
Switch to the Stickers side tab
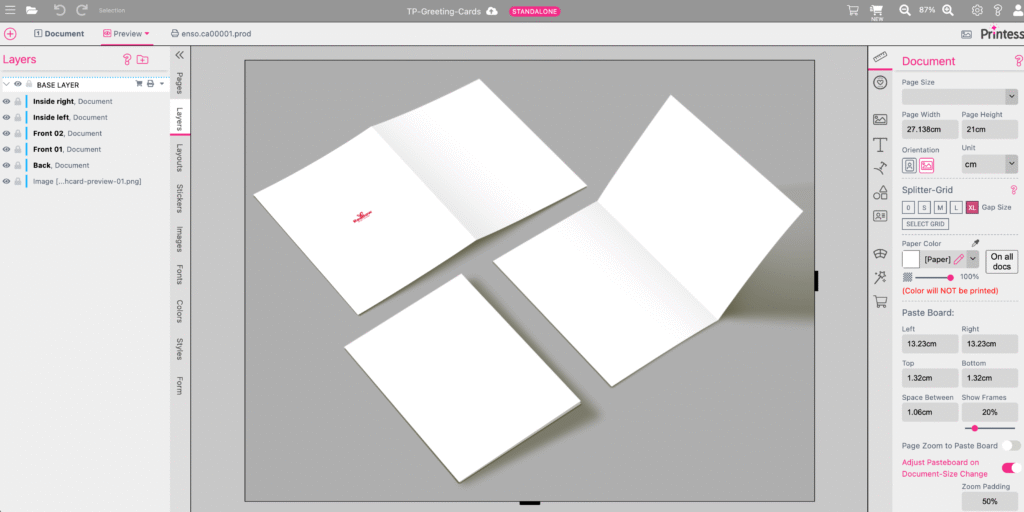click(179, 198)
